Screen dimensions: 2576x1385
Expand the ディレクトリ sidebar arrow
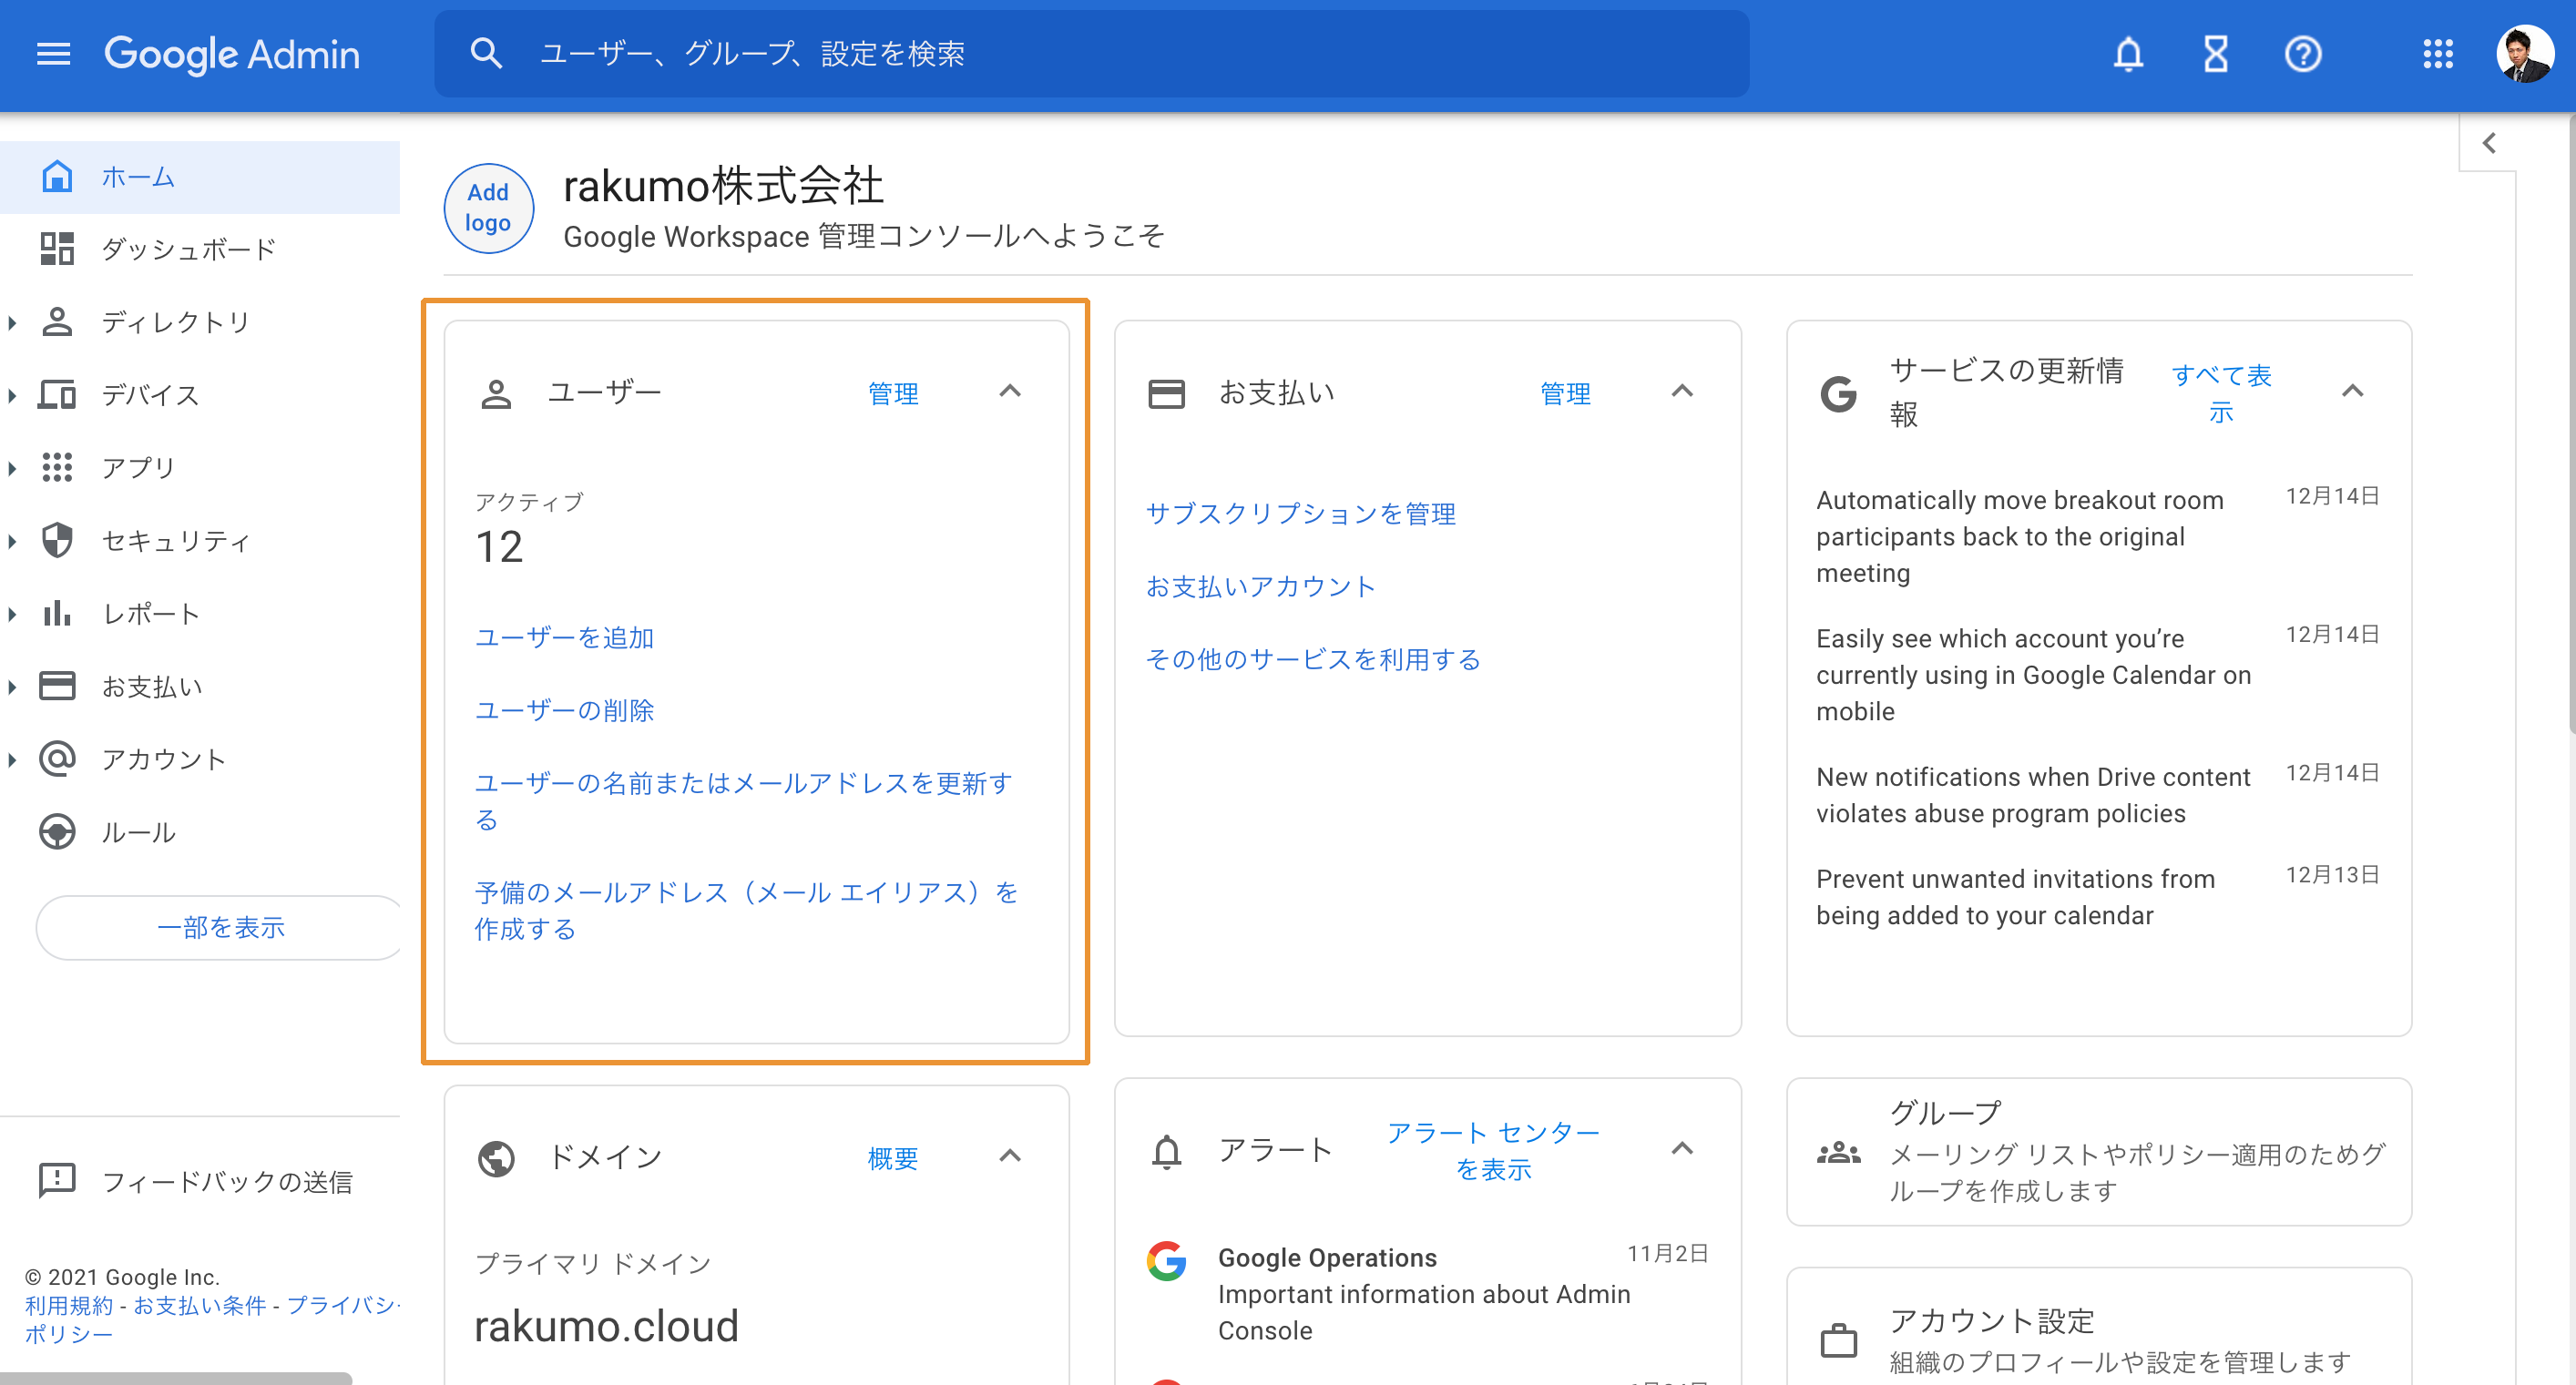pyautogui.click(x=12, y=322)
